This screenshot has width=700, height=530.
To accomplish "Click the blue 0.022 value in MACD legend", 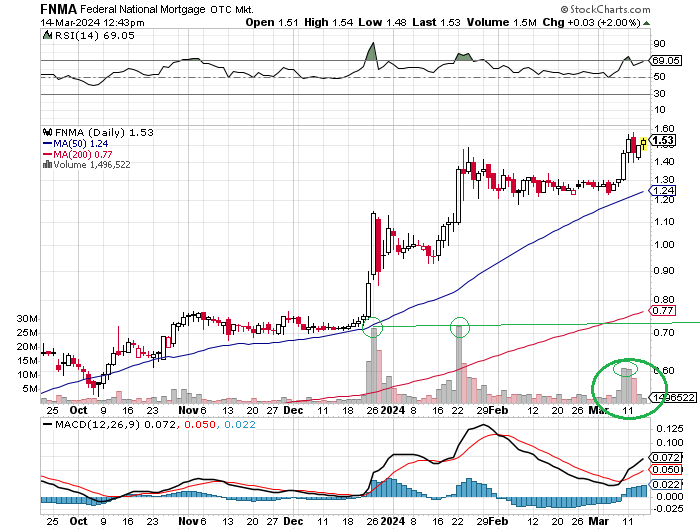I will [x=240, y=425].
